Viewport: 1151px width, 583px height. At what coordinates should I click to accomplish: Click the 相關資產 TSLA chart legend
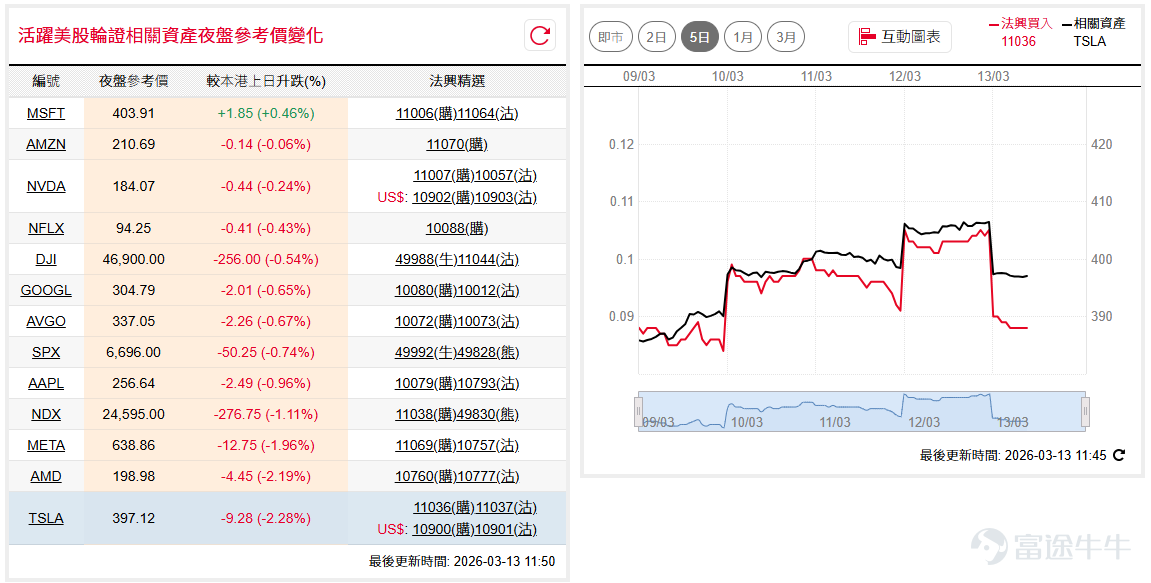point(1094,32)
